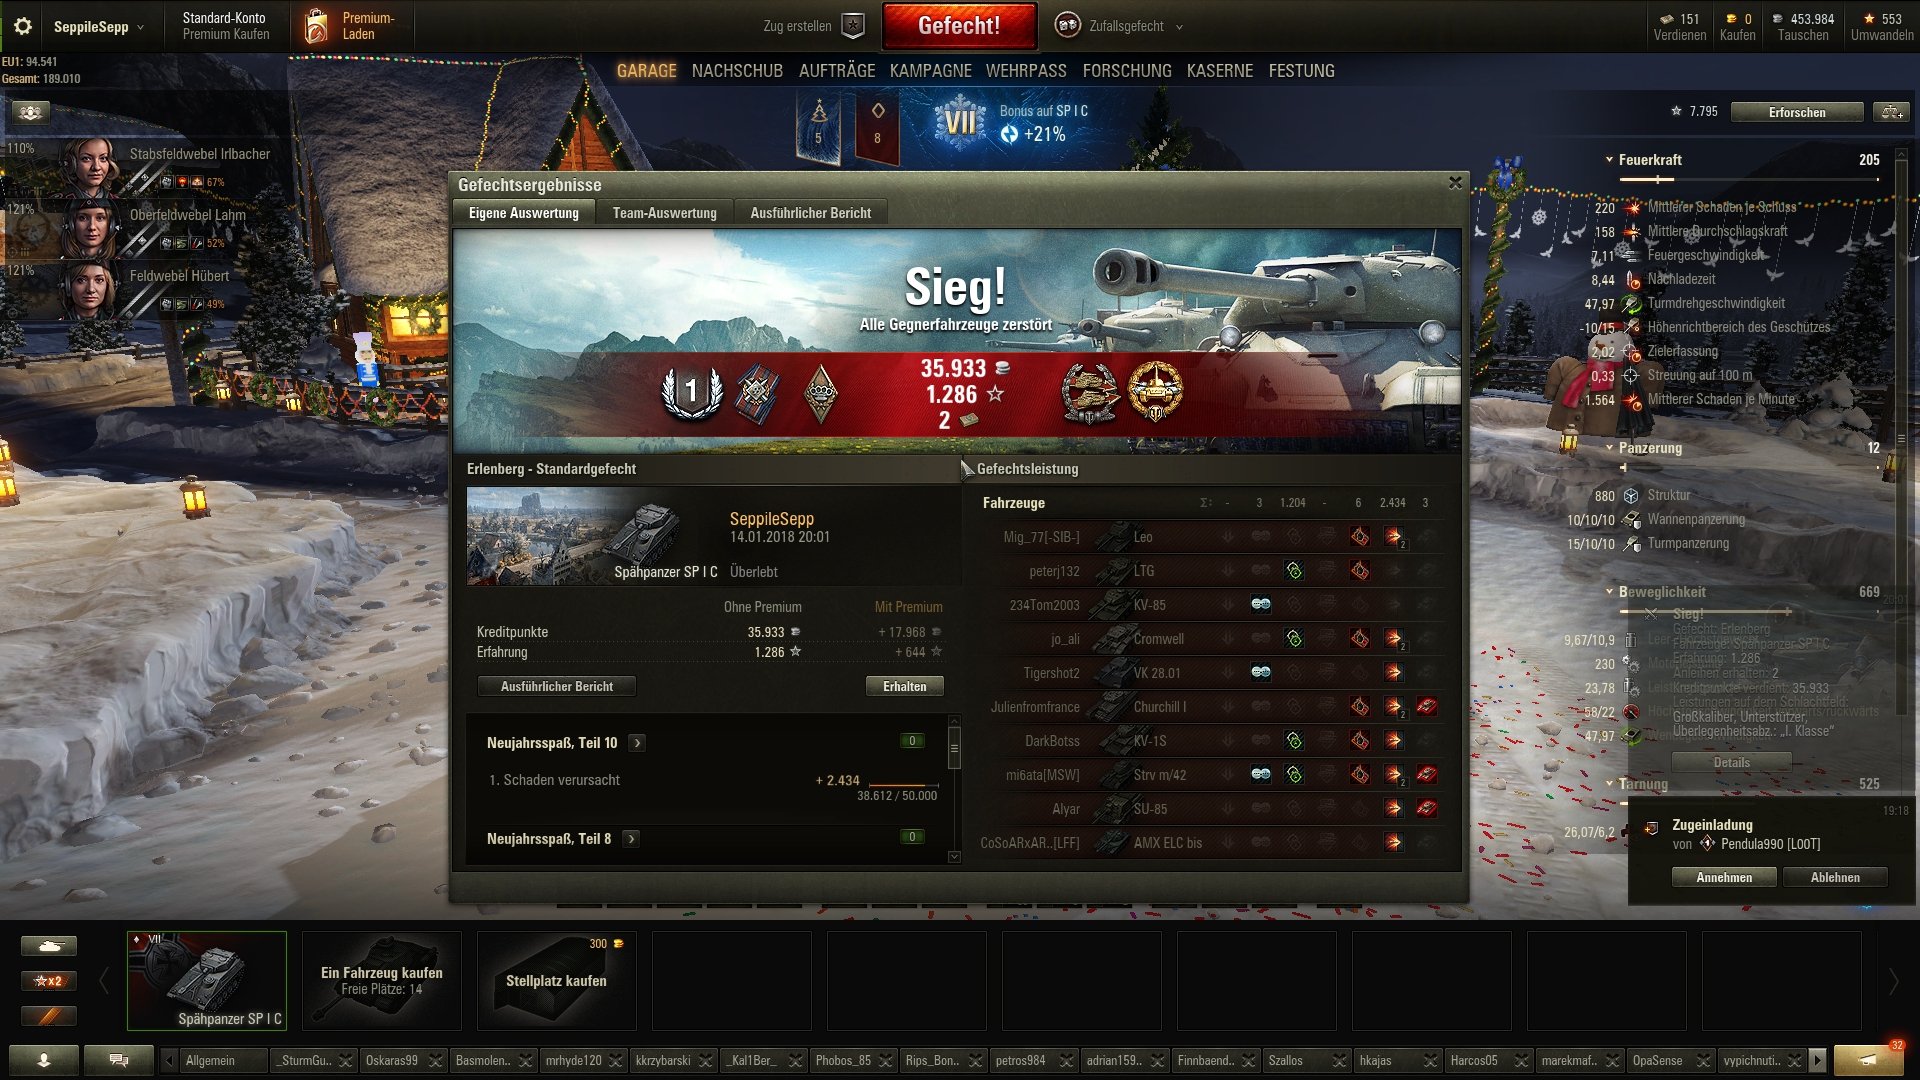Click the tank filter icon in carousel

pos(49,945)
